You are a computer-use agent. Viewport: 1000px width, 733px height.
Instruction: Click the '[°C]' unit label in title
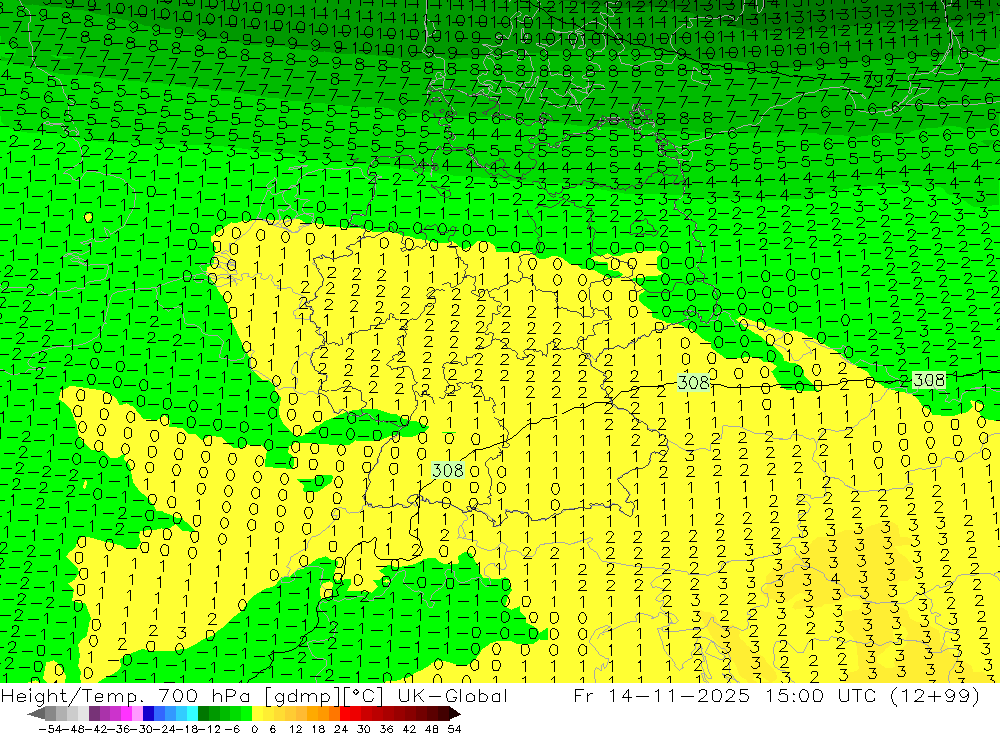[364, 696]
